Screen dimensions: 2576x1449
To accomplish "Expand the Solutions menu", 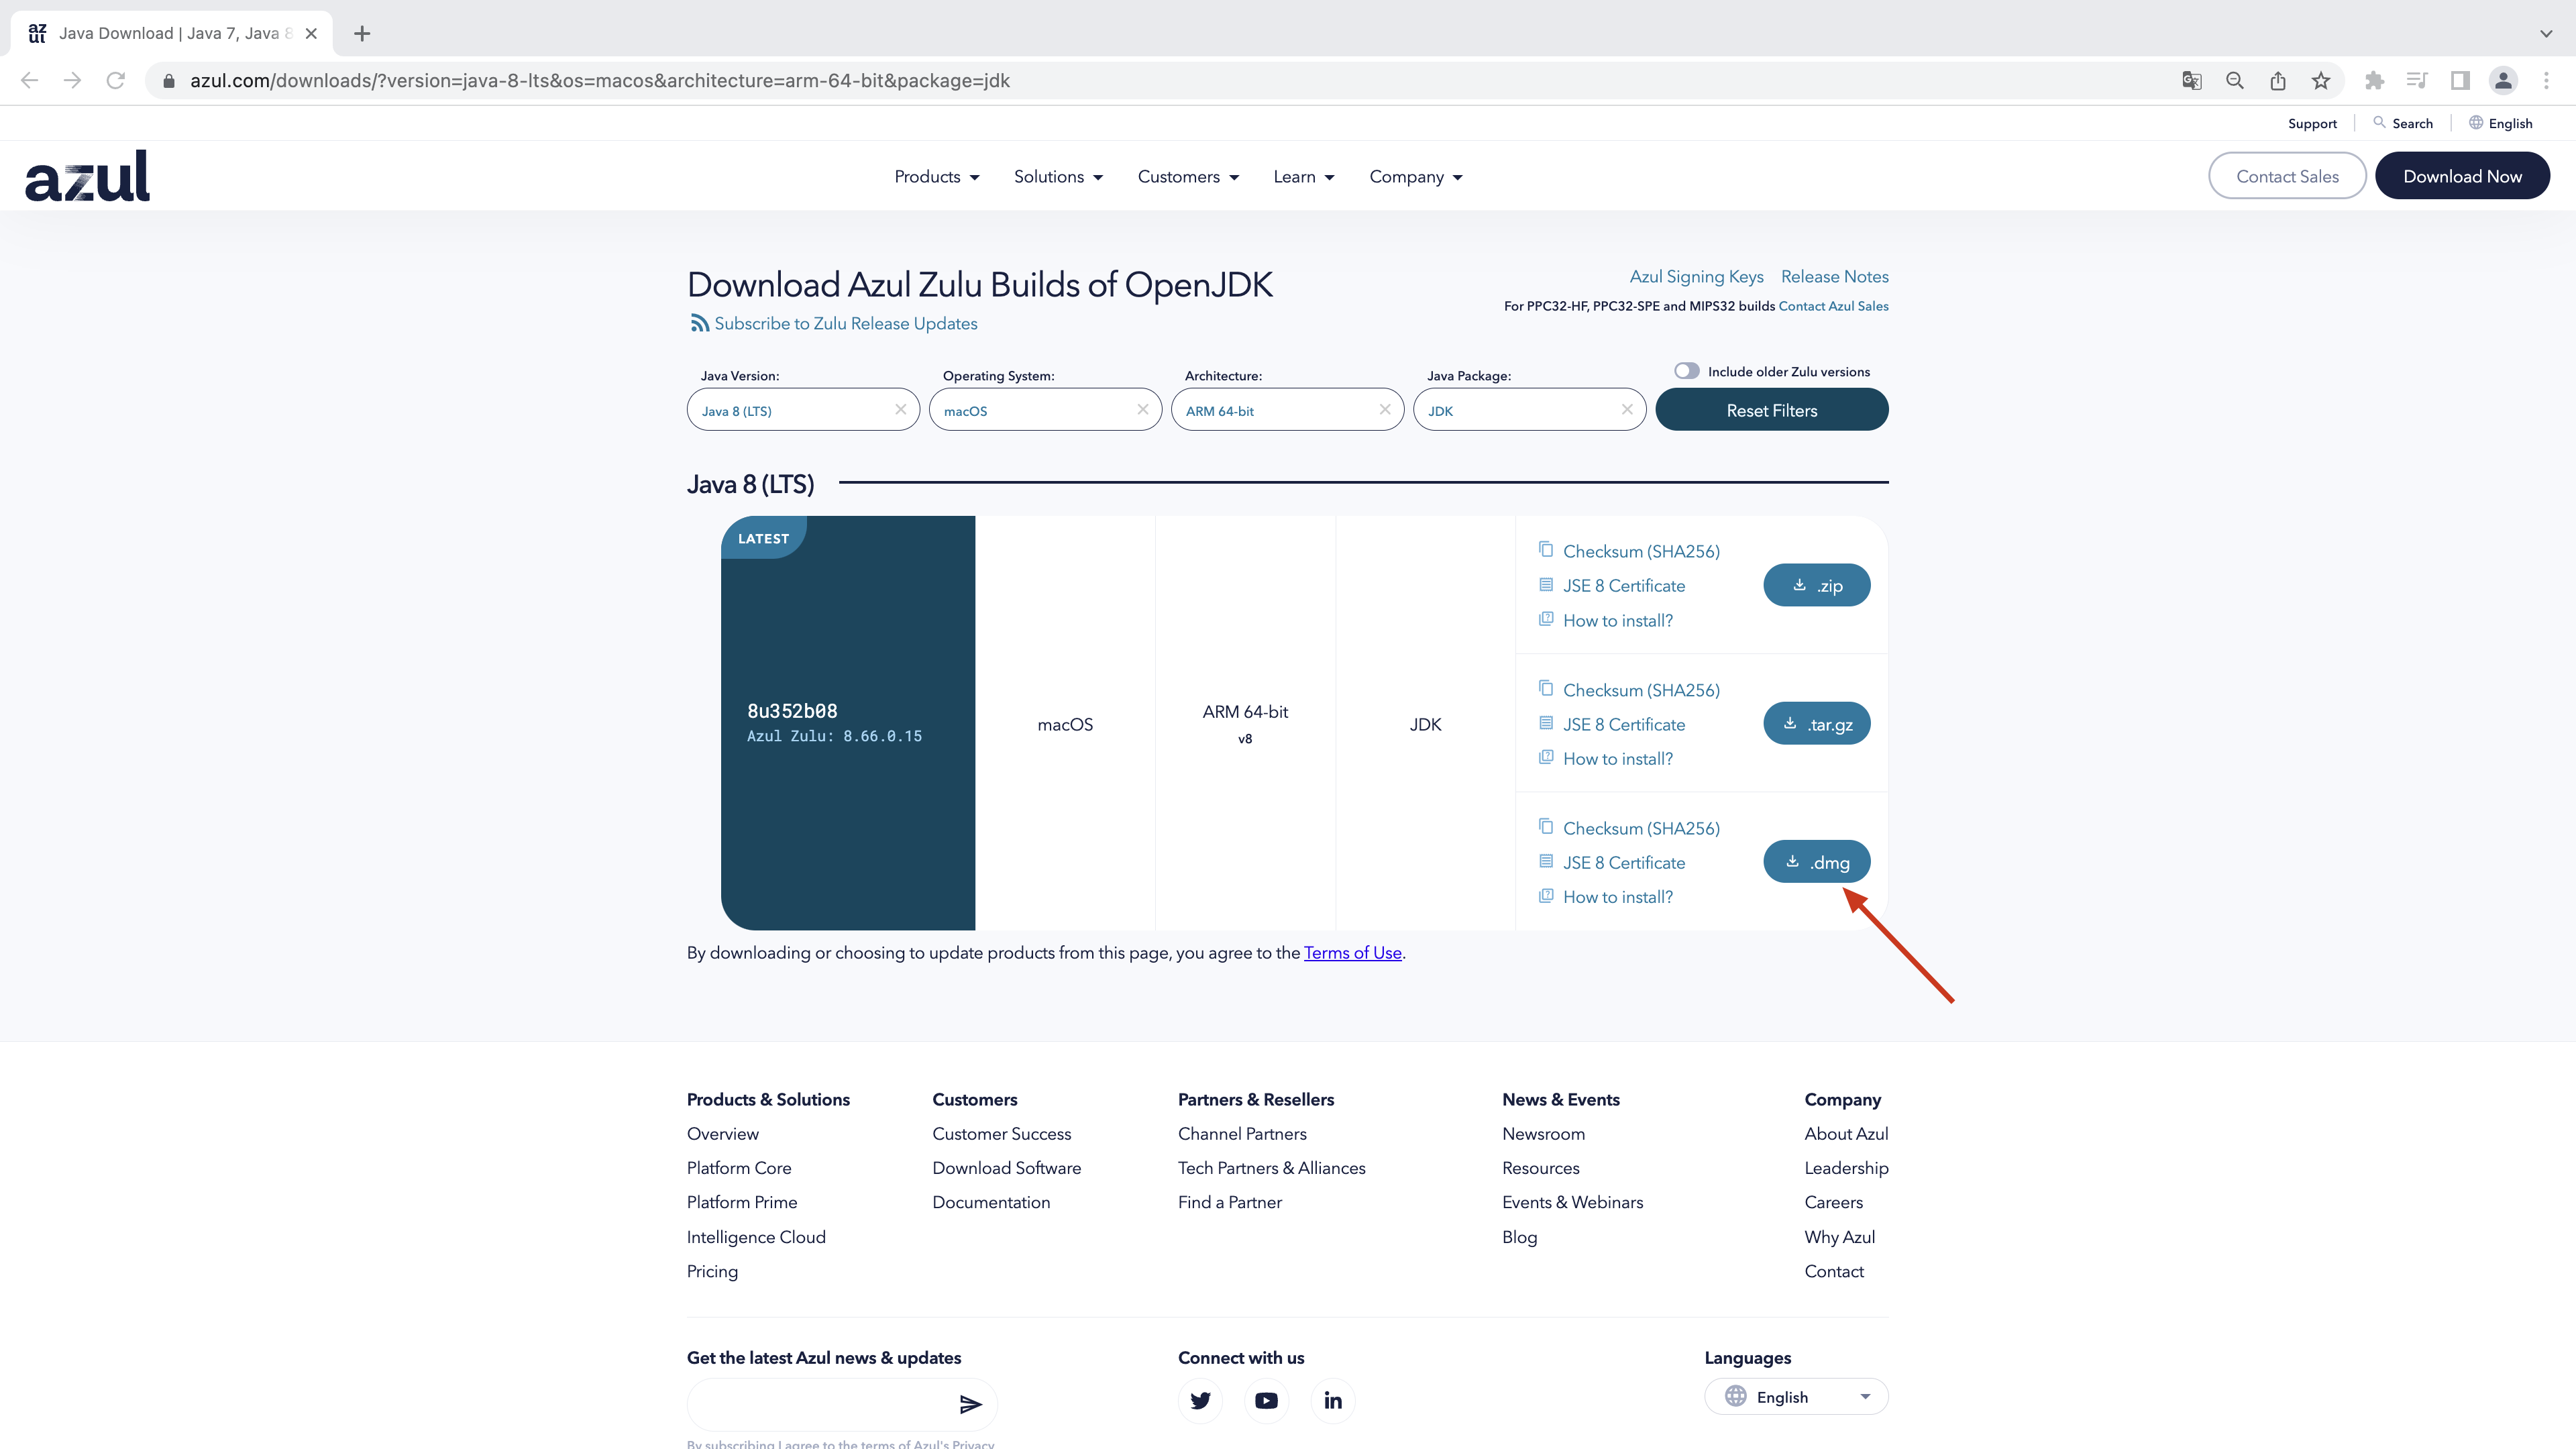I will (1058, 176).
